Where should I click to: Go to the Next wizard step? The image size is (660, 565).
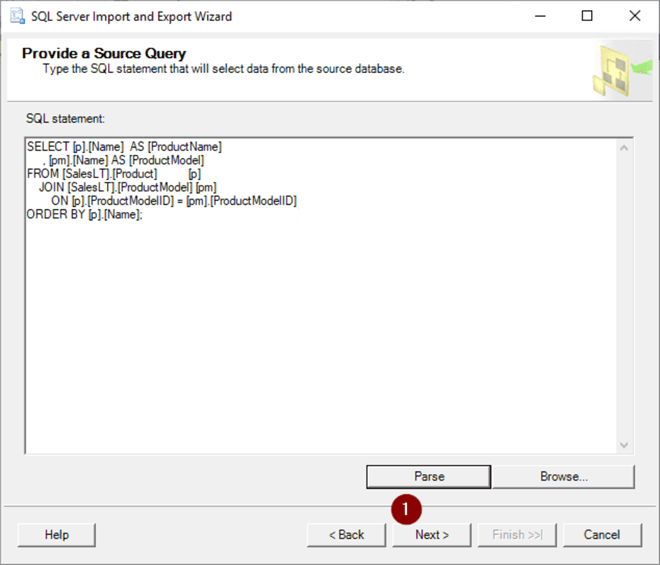click(432, 535)
